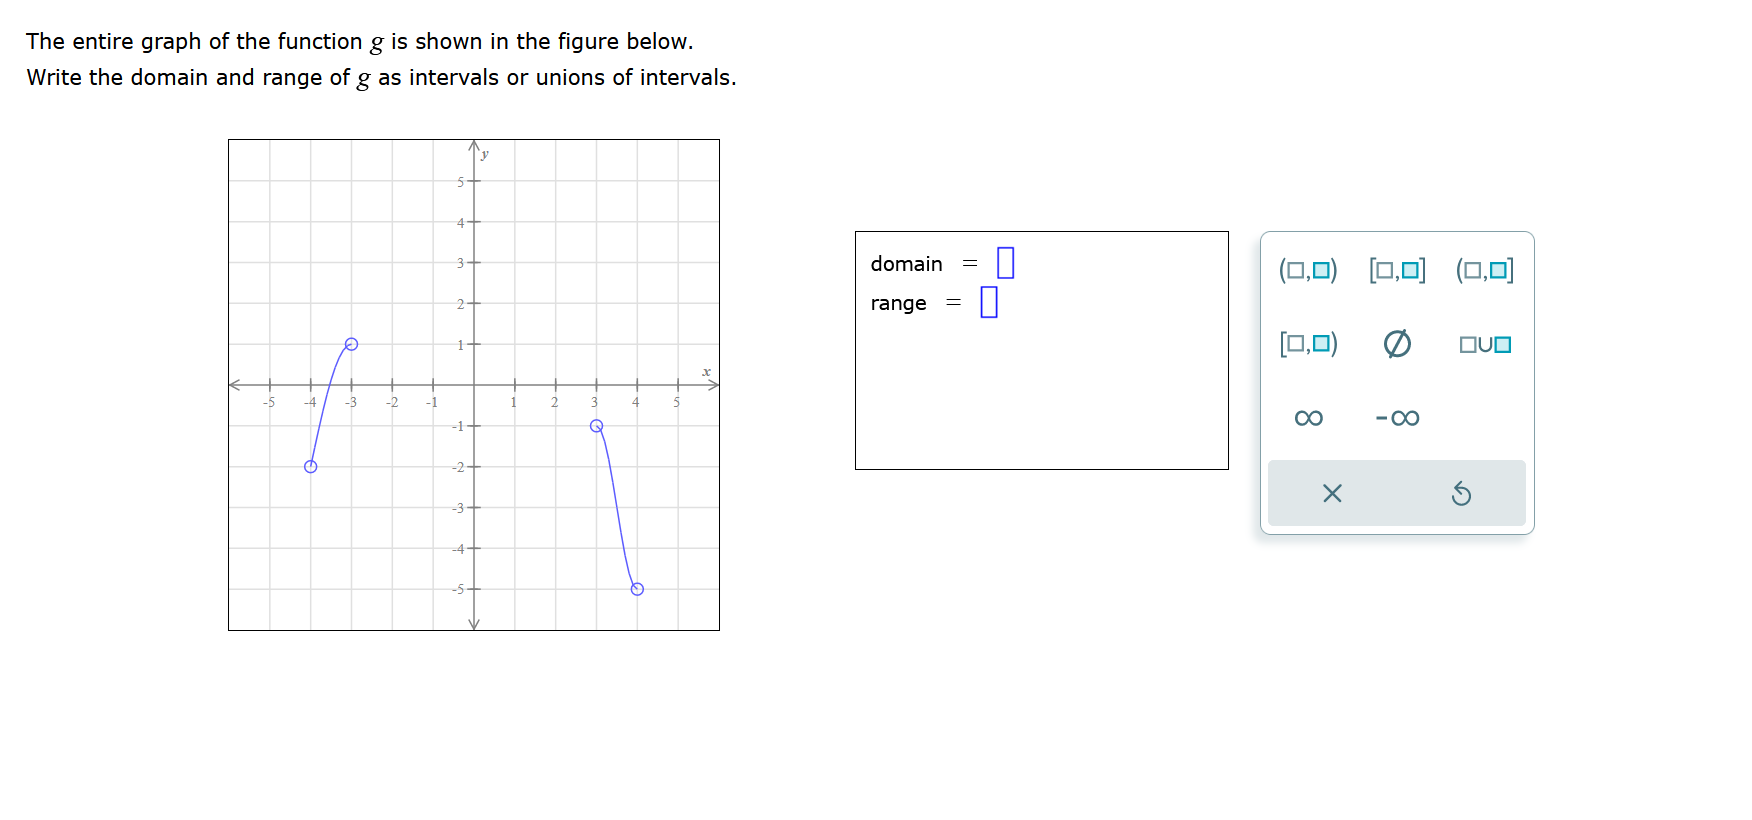
Task: Click the open circle at point (3, -1)
Action: tap(597, 425)
